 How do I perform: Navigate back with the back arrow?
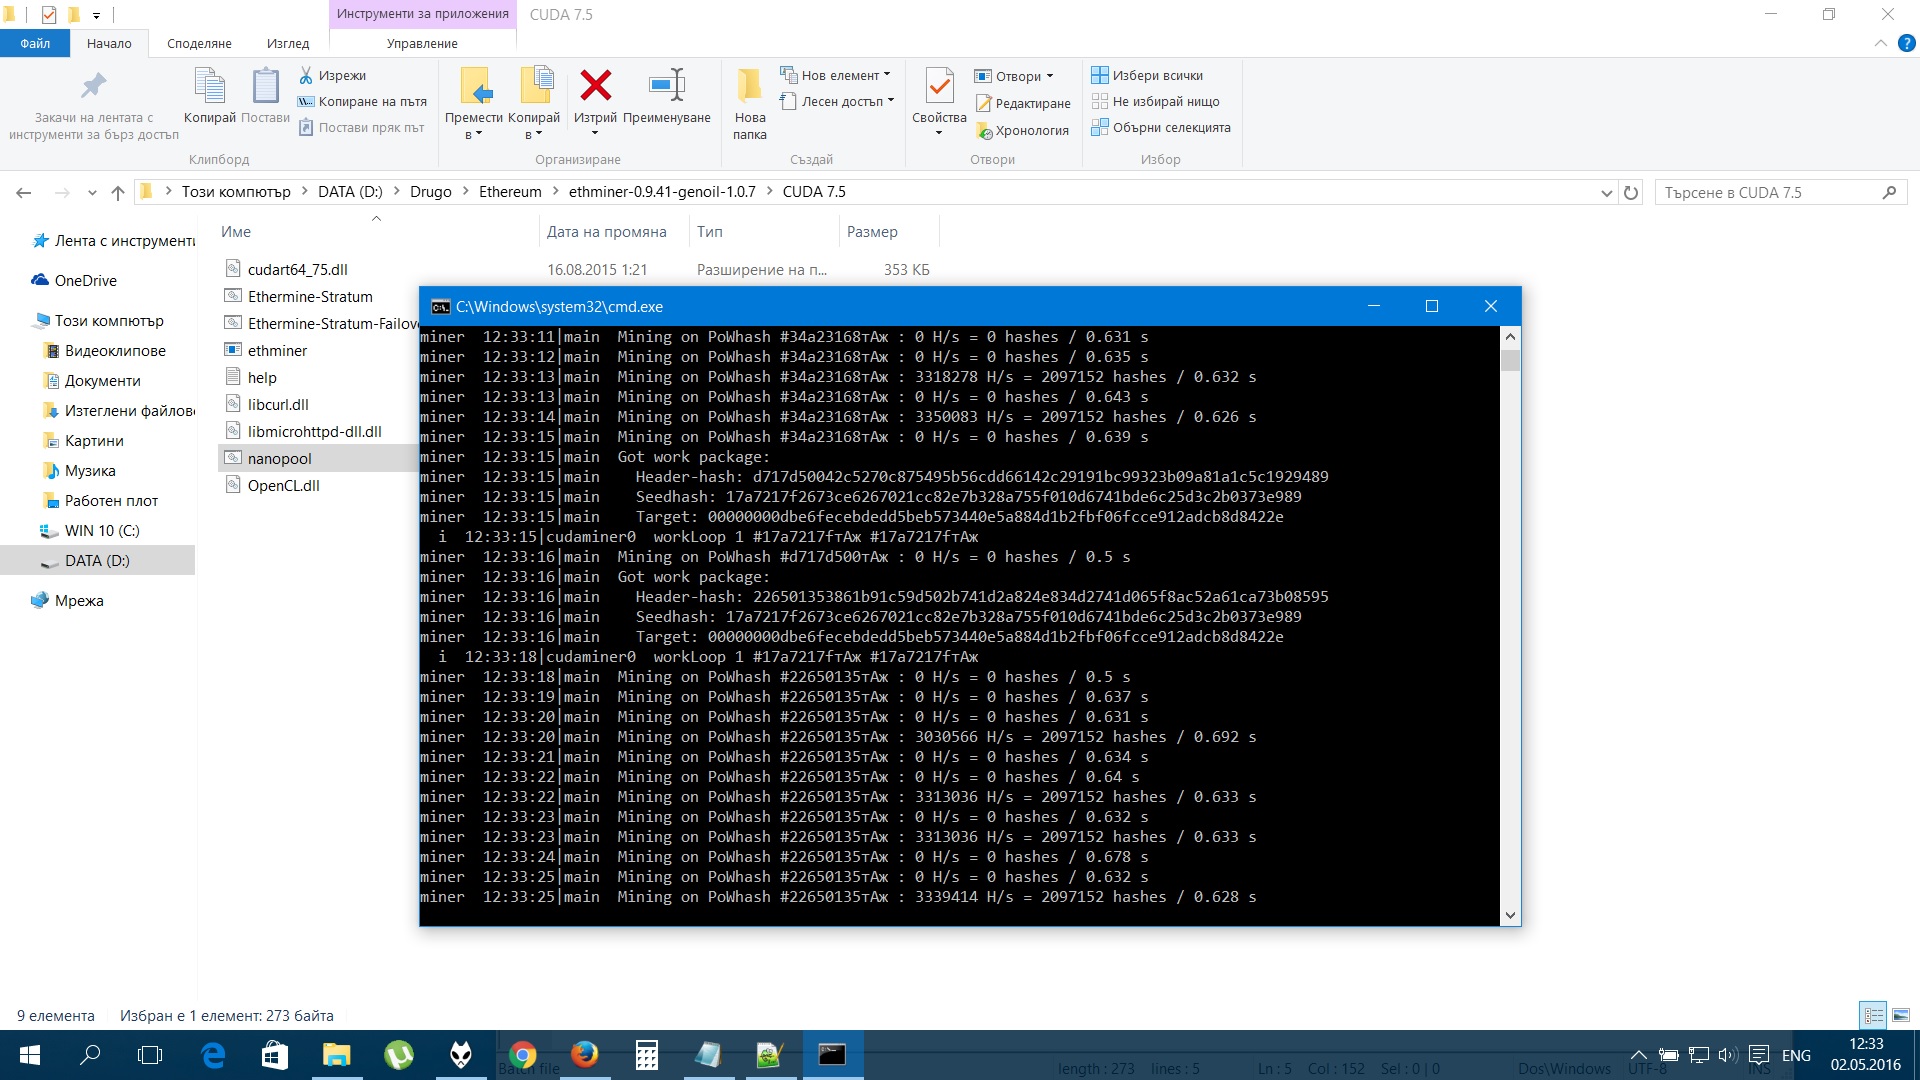point(24,192)
